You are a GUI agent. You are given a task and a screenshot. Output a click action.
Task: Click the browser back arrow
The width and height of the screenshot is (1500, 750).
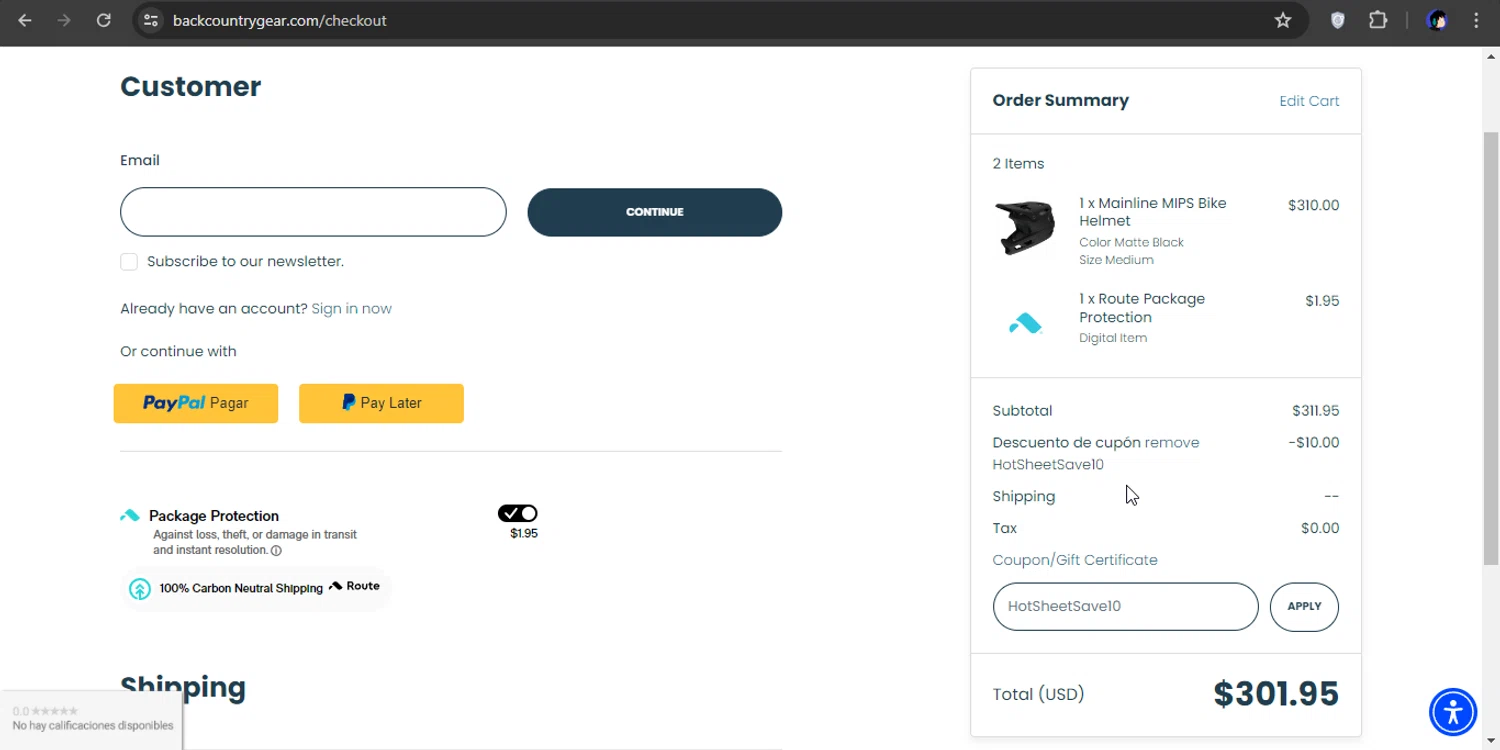[x=25, y=20]
